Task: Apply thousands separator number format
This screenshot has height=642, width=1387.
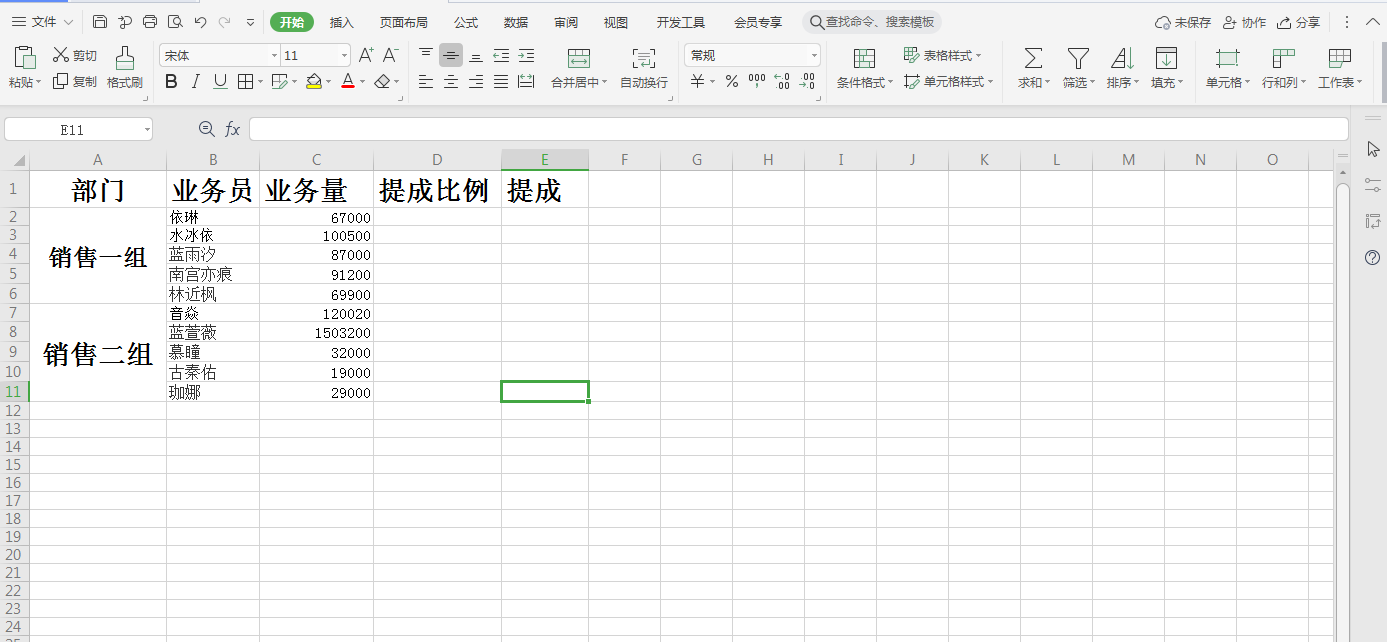Action: point(757,82)
